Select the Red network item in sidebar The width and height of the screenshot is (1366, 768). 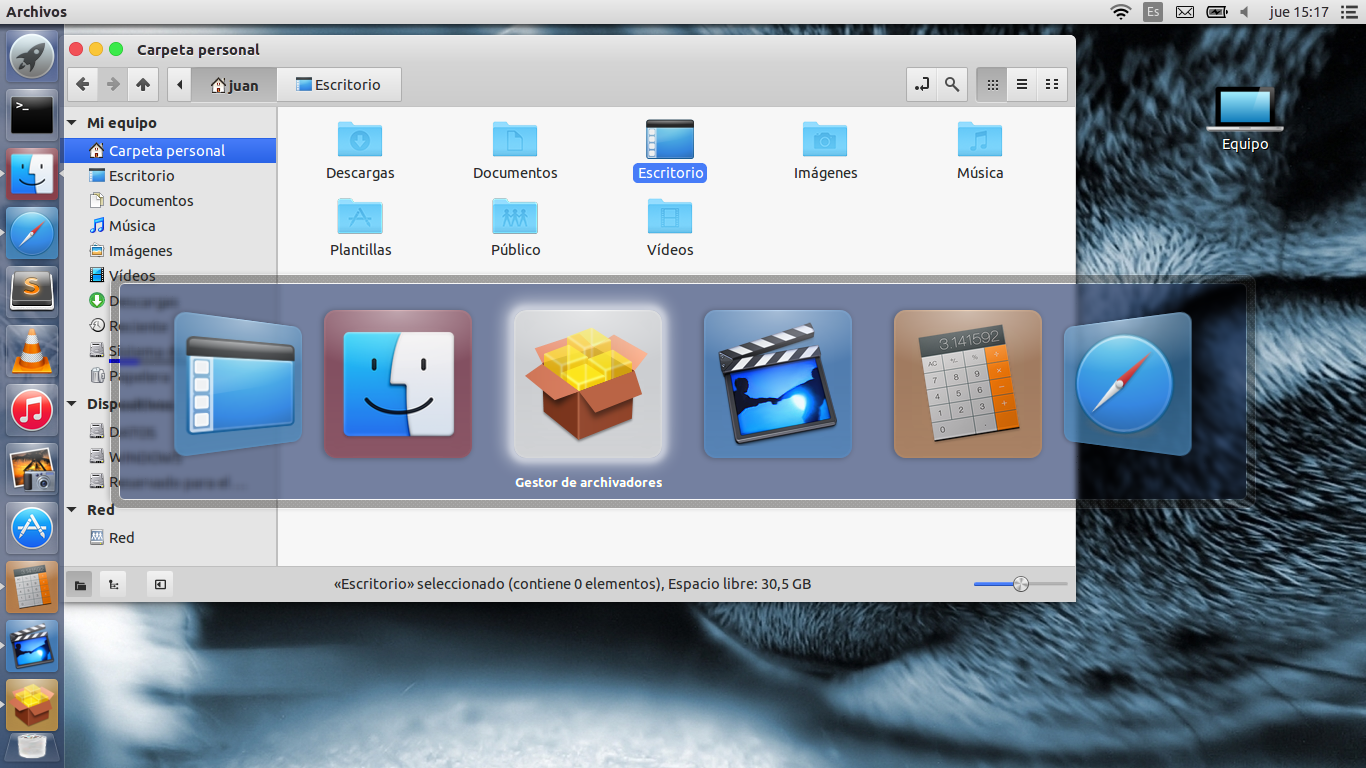(169, 538)
